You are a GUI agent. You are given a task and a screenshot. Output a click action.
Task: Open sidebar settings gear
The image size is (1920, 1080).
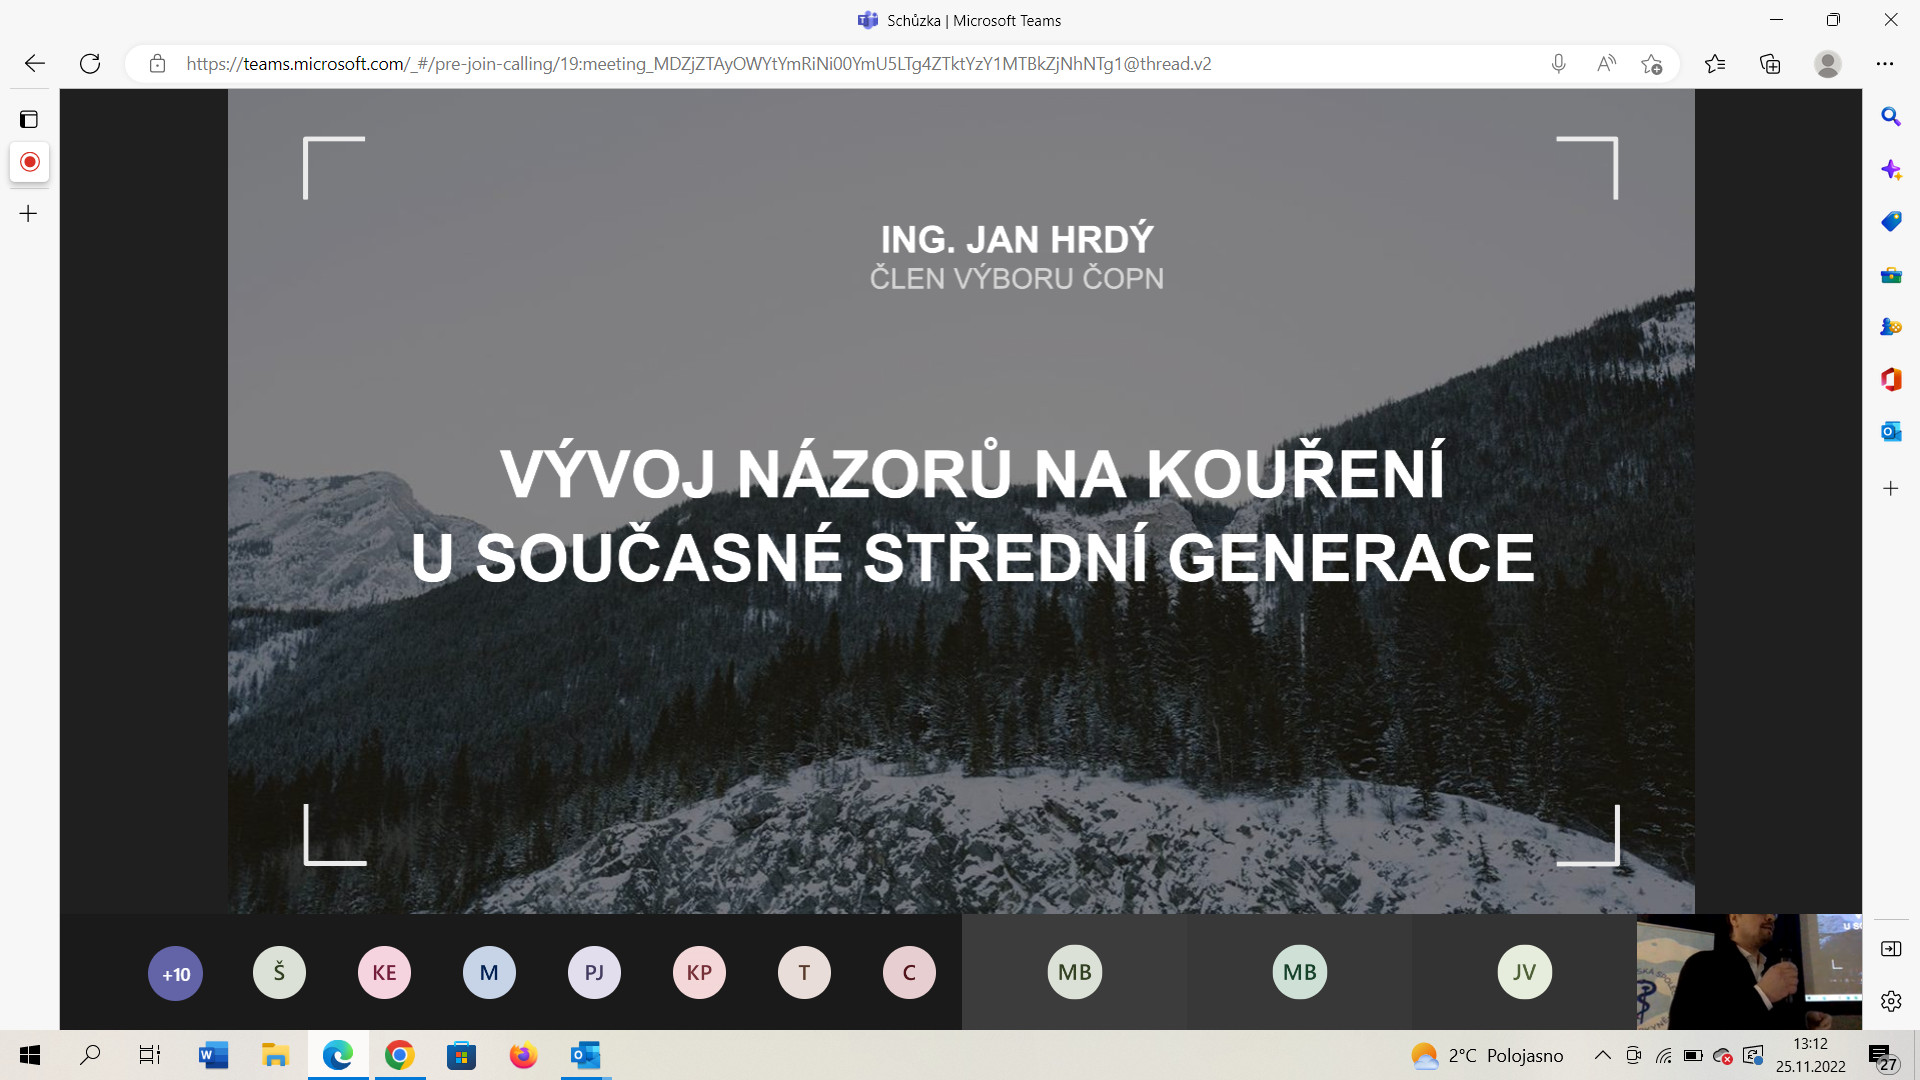point(1891,1001)
